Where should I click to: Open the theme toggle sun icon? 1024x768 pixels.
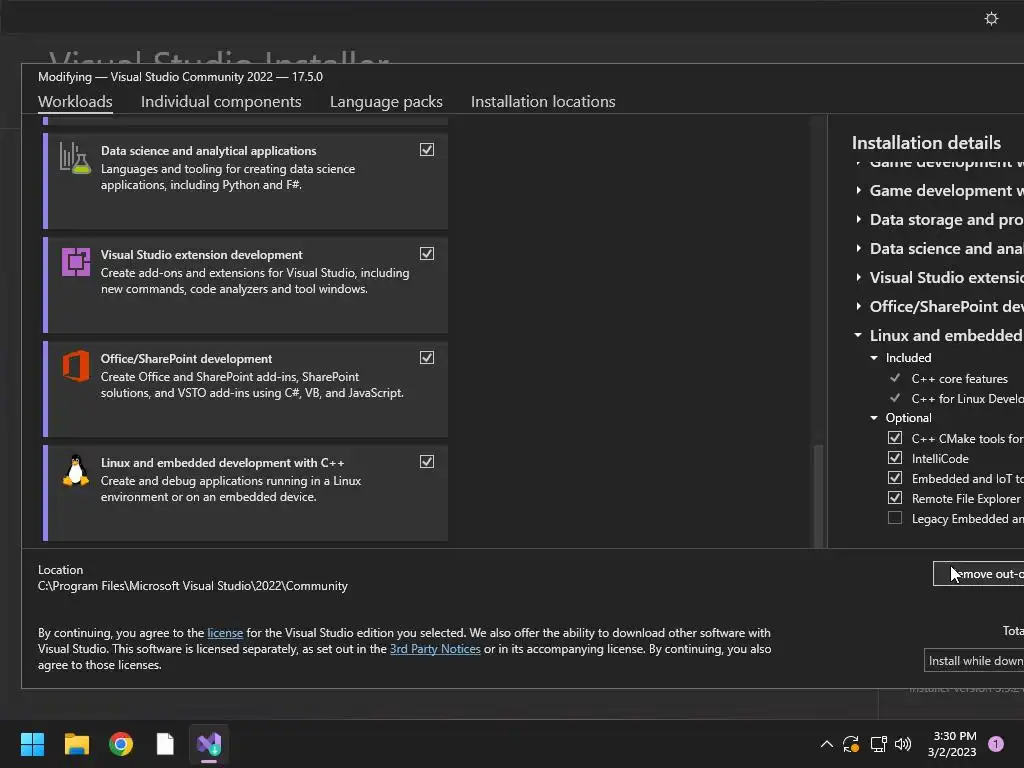click(991, 18)
